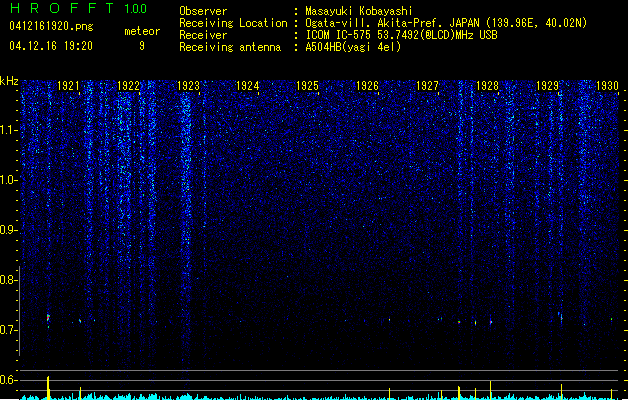Screen dimensions: 629x400
Task: Click the date stamp 04.12.16 19:20
Action: click(x=51, y=46)
